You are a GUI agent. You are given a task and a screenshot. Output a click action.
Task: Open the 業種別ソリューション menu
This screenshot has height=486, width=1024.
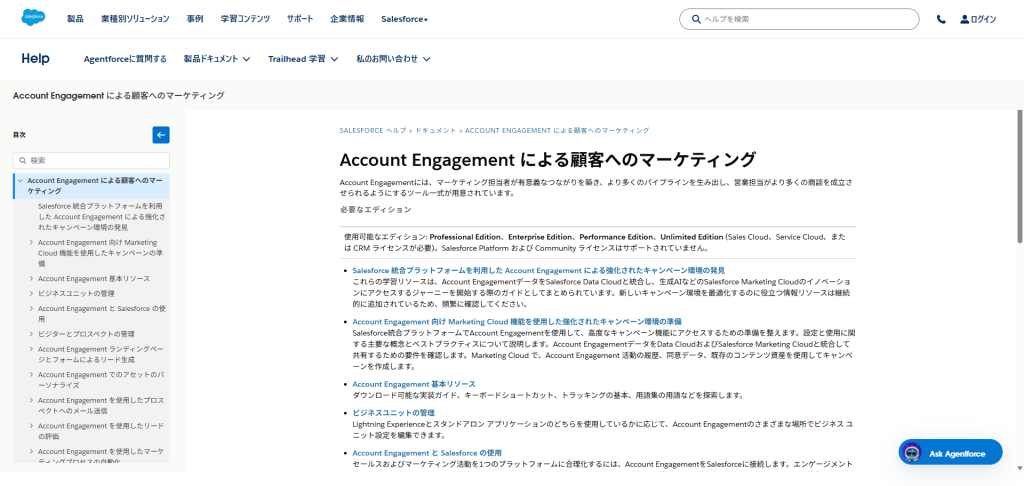click(135, 20)
